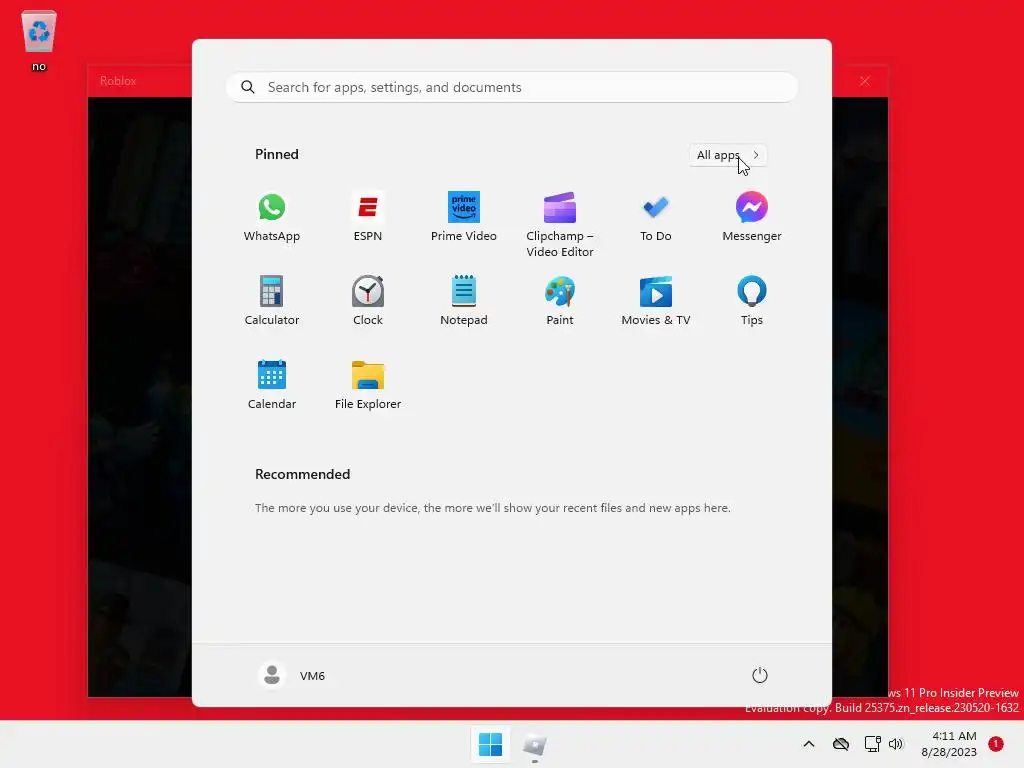Open Prime Video app
This screenshot has width=1024, height=768.
pyautogui.click(x=464, y=218)
